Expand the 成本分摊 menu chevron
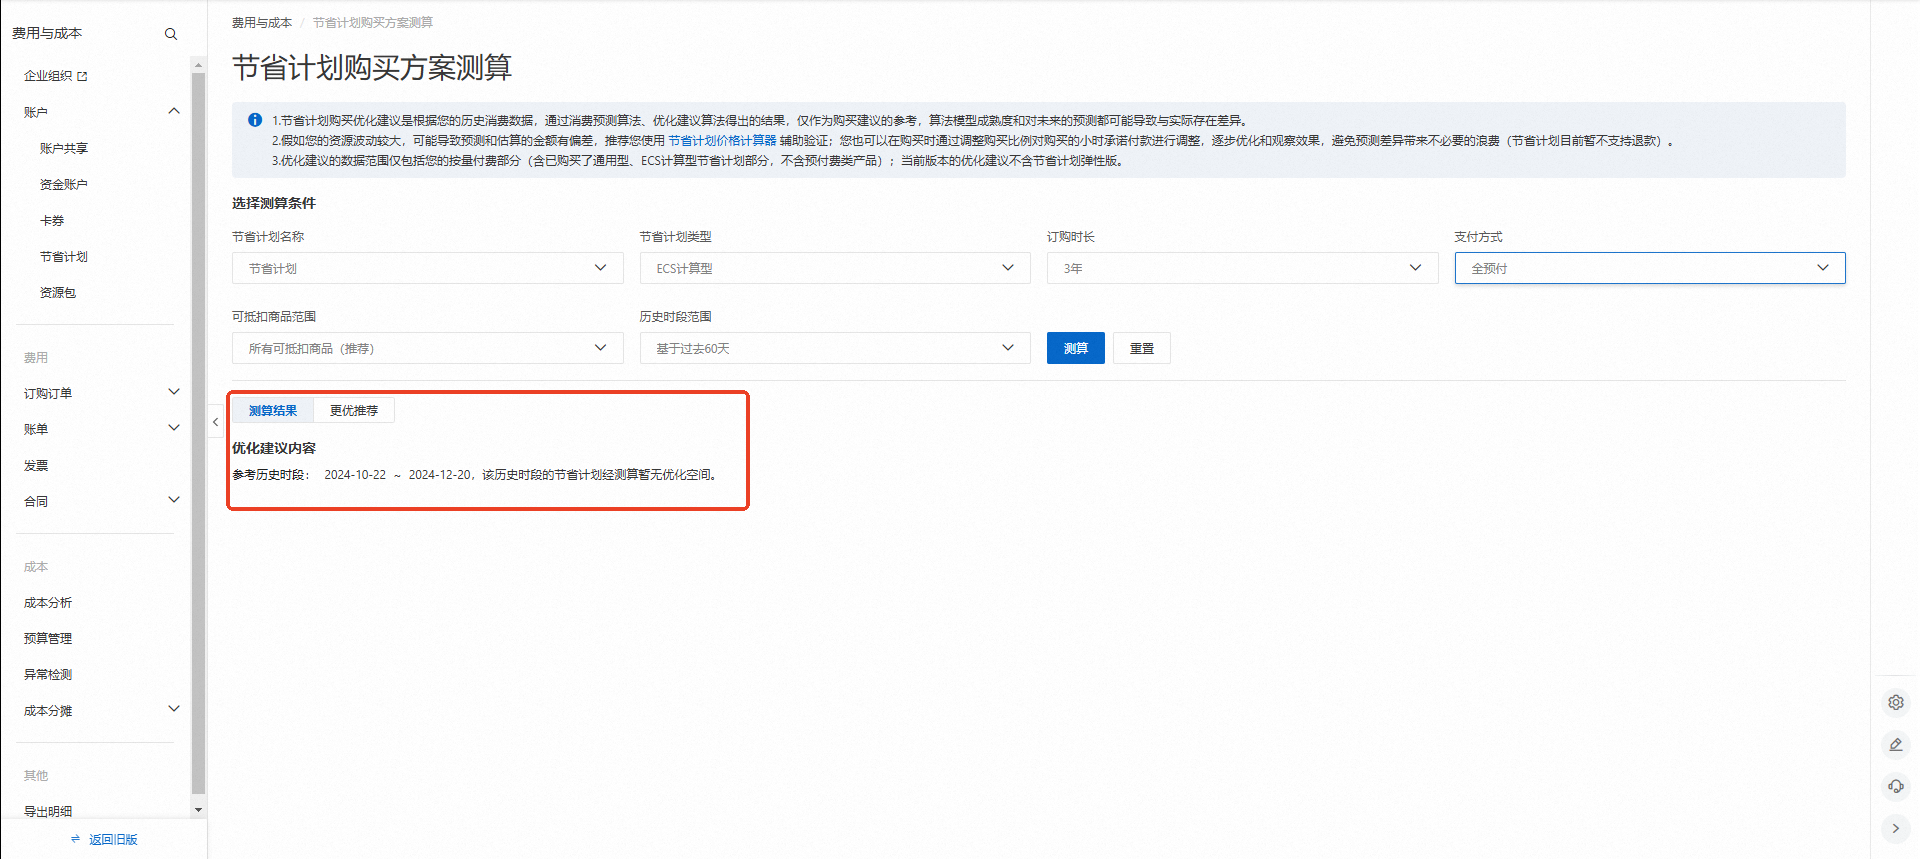 [x=174, y=709]
